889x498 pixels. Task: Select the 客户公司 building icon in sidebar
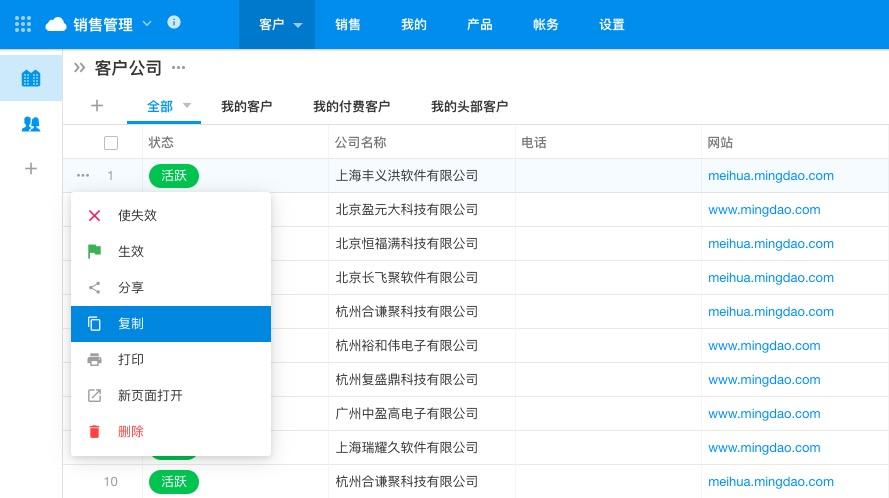point(31,78)
